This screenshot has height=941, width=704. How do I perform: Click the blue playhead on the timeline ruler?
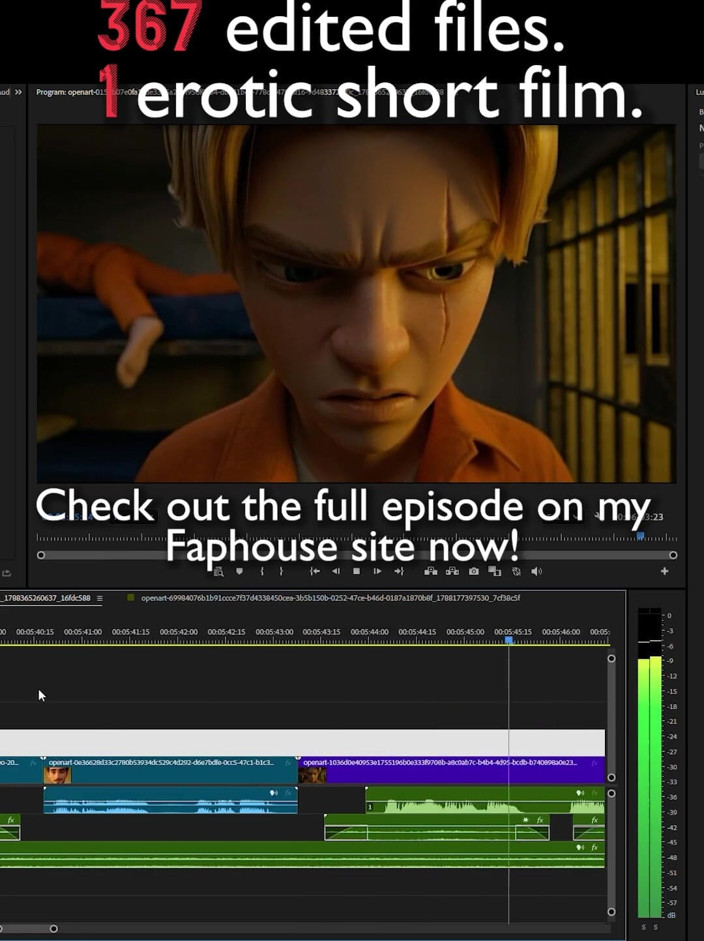[x=509, y=640]
